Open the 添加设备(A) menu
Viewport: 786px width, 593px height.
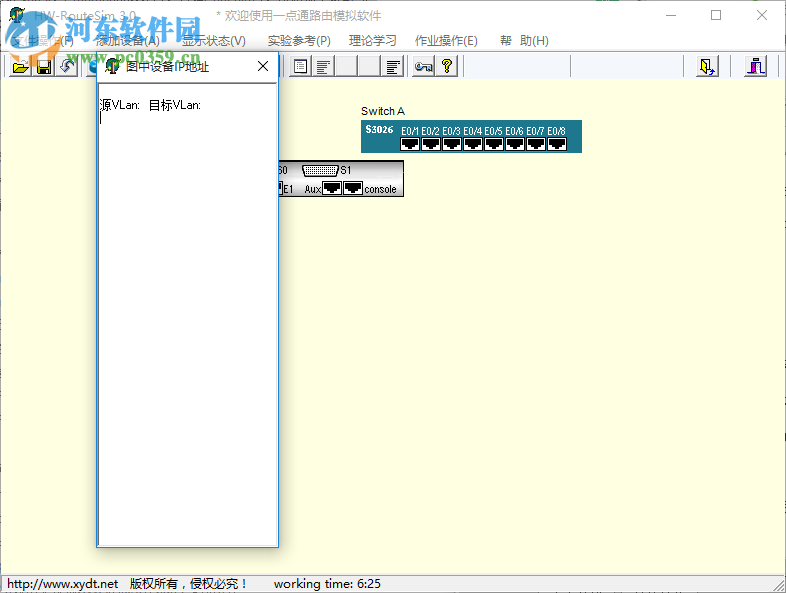(127, 41)
